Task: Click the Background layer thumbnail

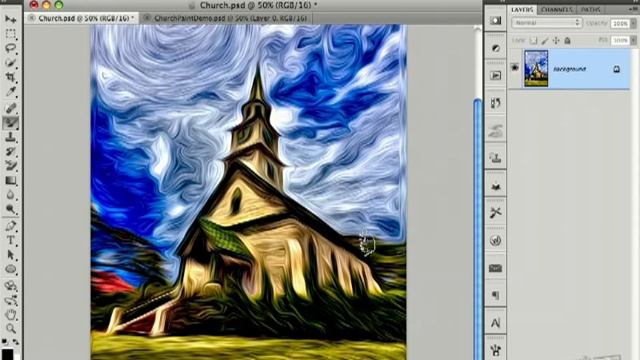Action: pos(536,68)
